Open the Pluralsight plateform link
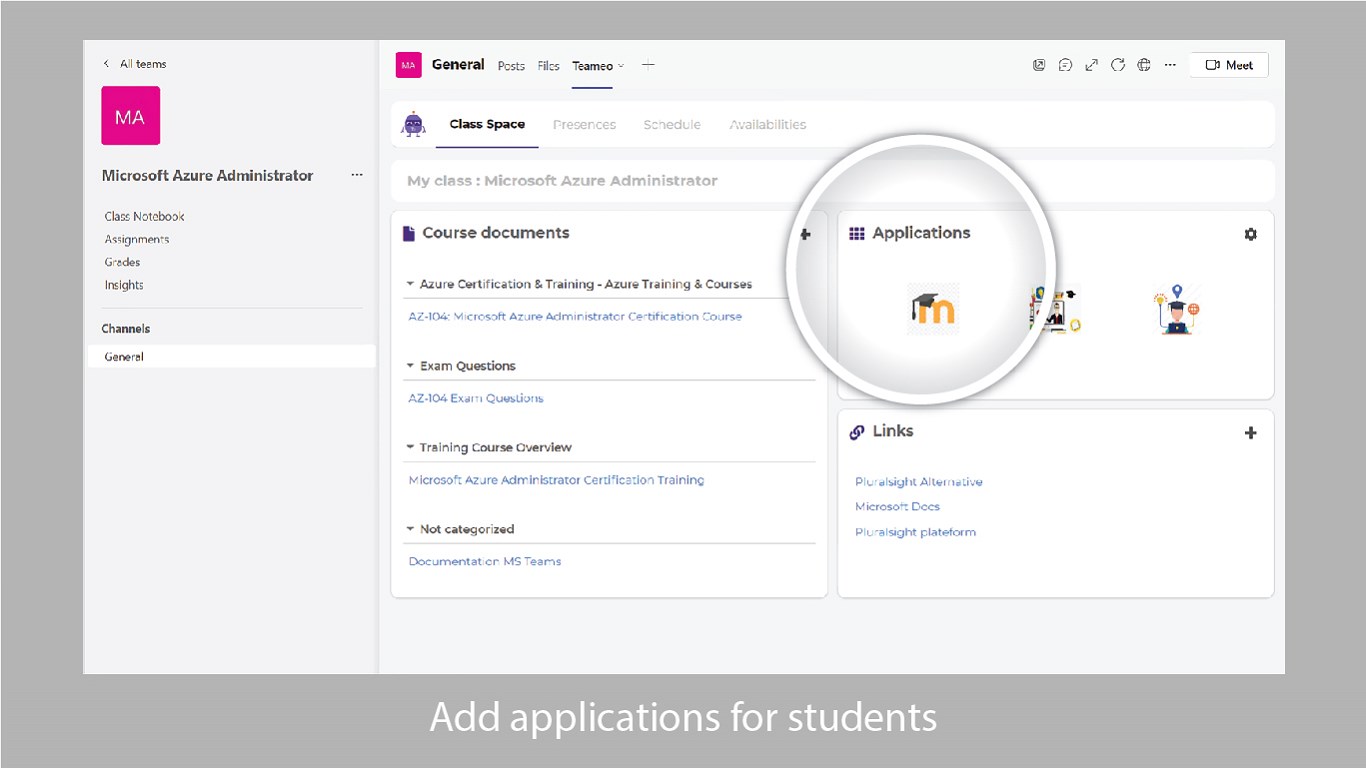 [x=915, y=532]
